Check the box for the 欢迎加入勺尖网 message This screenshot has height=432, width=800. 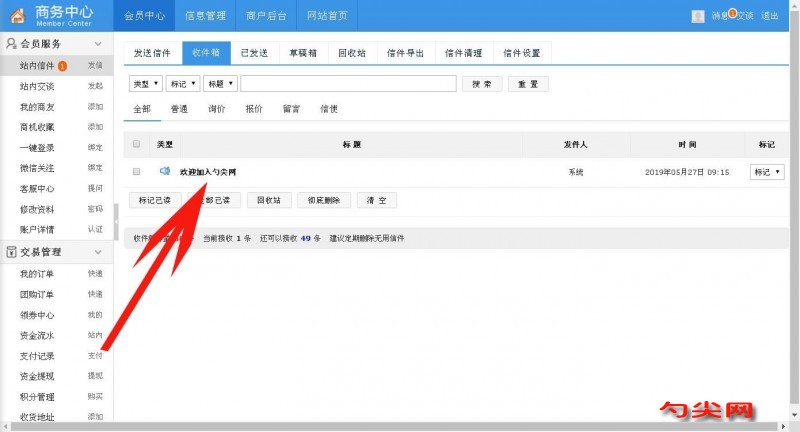pos(137,172)
